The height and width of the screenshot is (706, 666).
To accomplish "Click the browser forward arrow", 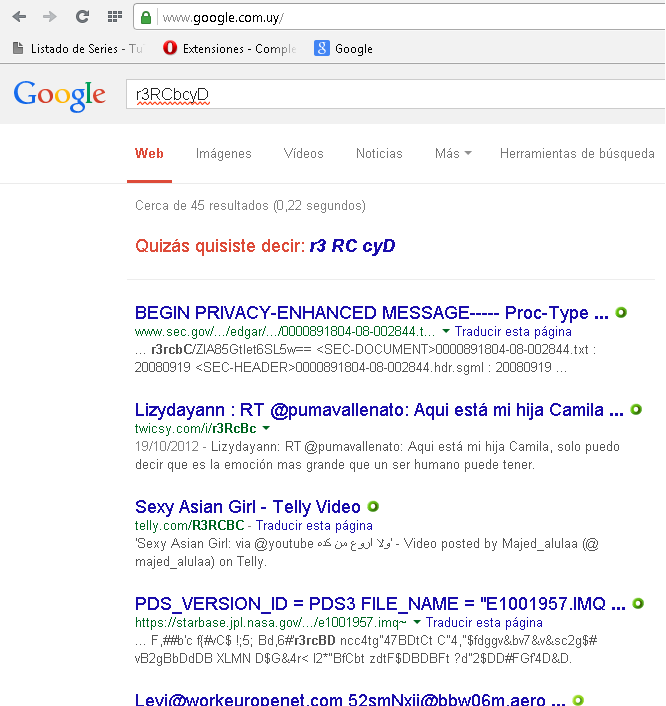I will [50, 17].
